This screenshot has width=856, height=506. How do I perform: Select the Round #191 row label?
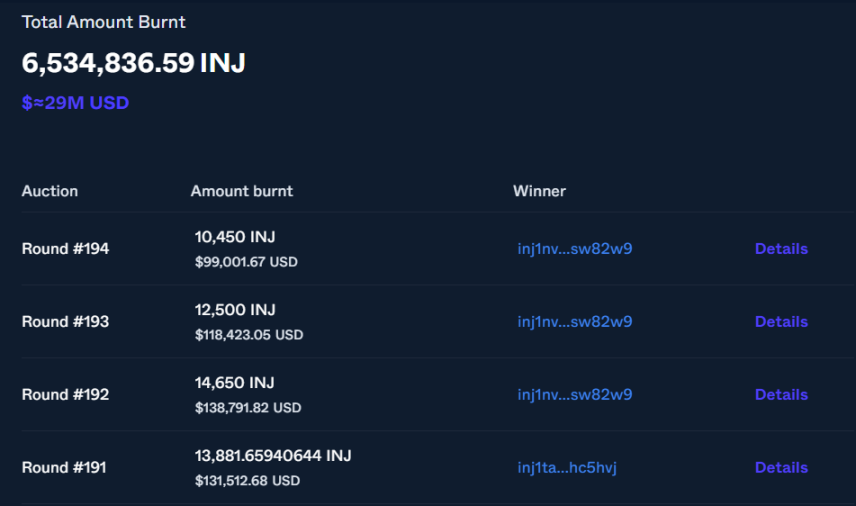[x=64, y=468]
